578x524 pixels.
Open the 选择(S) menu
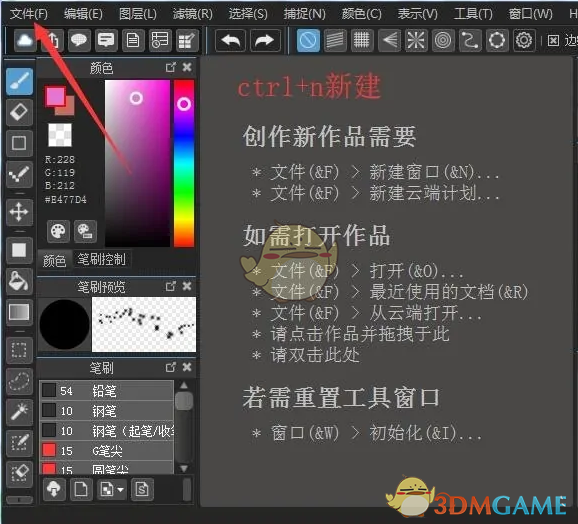pos(248,14)
